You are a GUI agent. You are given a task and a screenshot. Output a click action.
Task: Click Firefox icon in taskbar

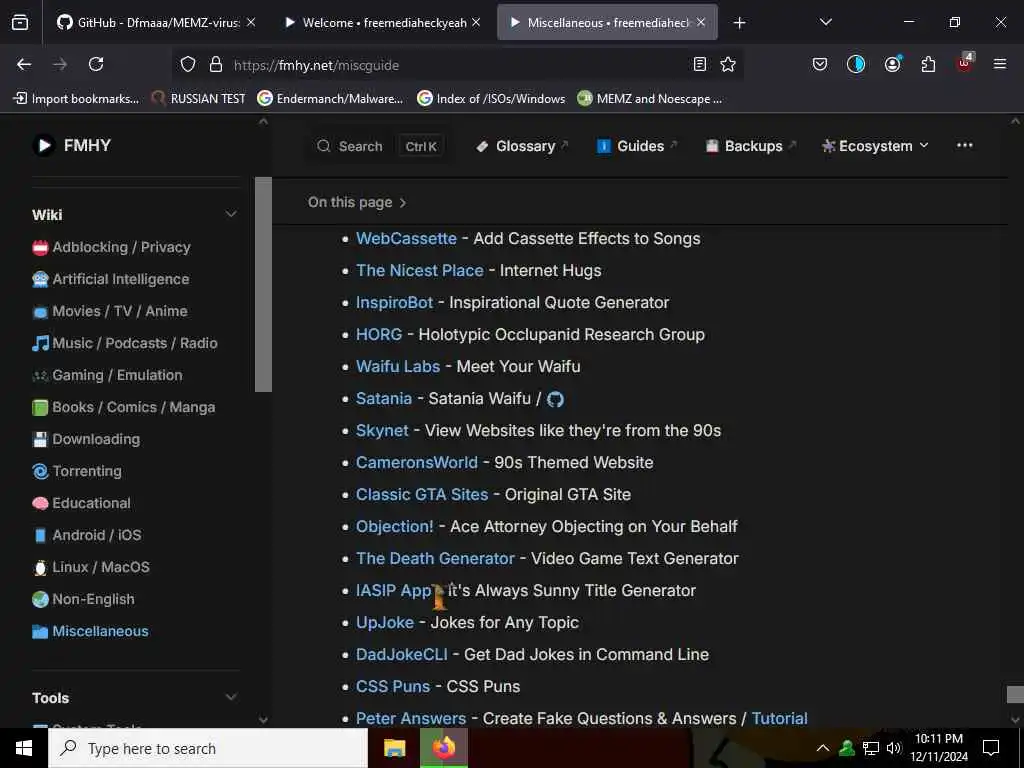point(444,748)
